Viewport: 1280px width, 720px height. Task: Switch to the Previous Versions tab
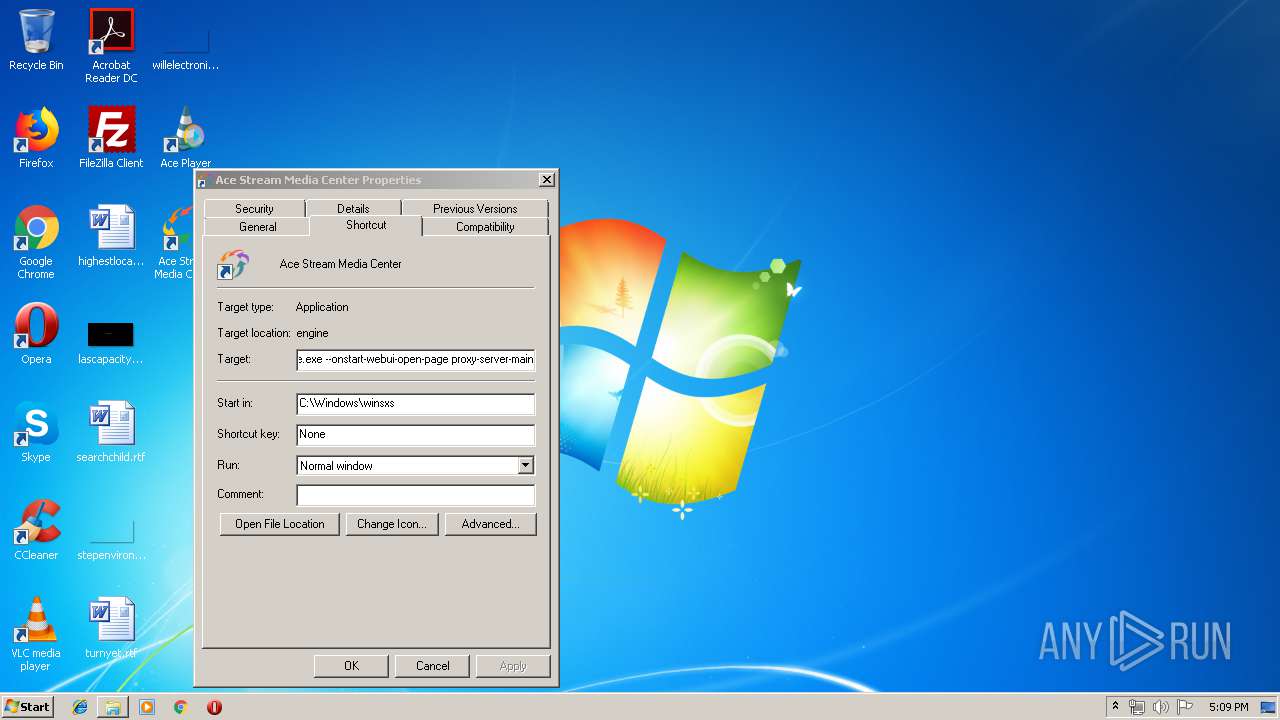(475, 208)
